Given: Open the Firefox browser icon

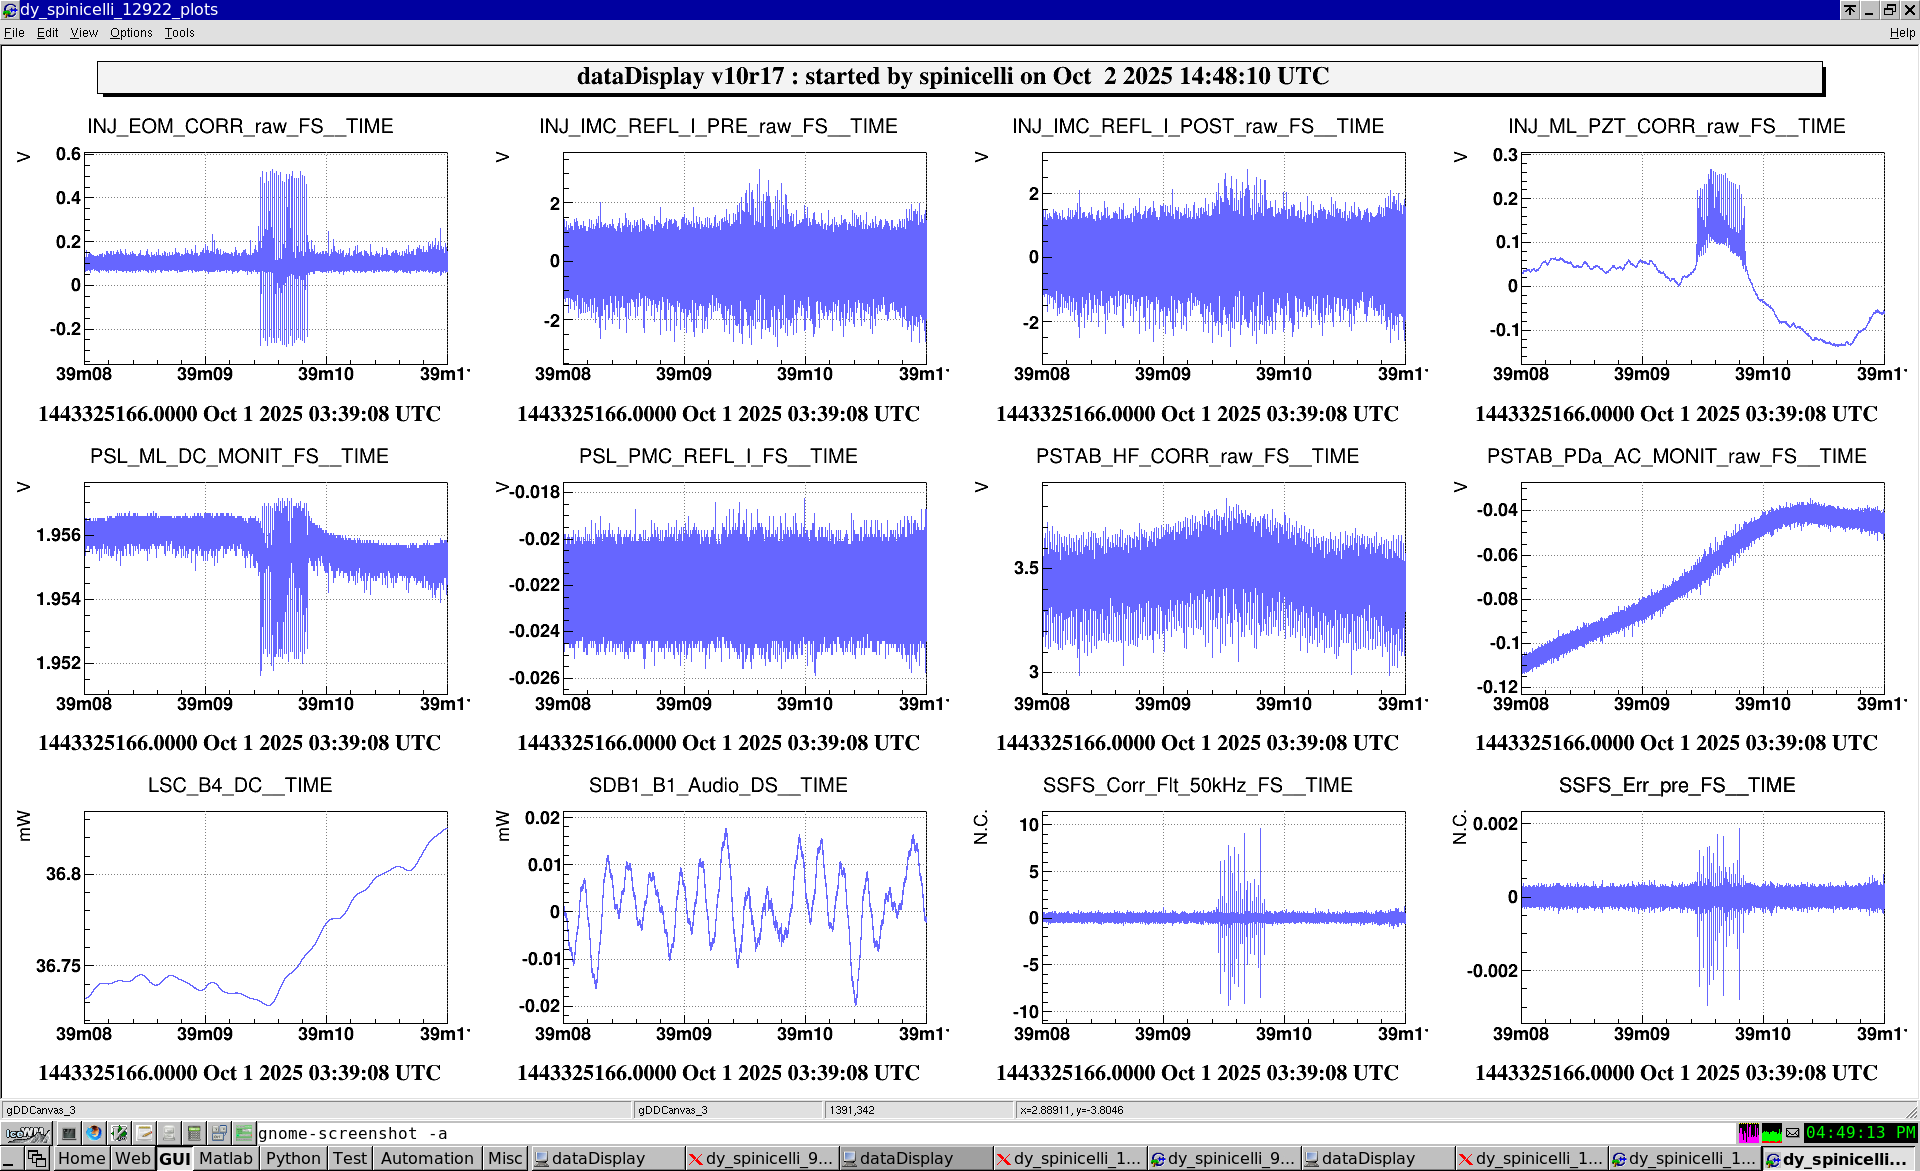Looking at the screenshot, I should 94,1133.
